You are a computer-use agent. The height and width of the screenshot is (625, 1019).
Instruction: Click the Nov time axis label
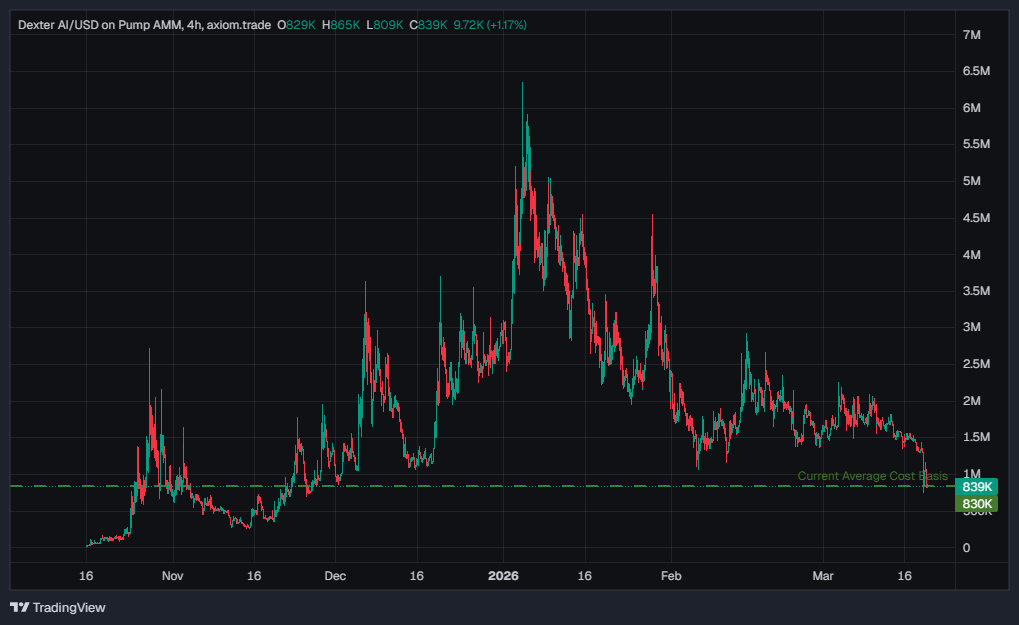(x=173, y=576)
